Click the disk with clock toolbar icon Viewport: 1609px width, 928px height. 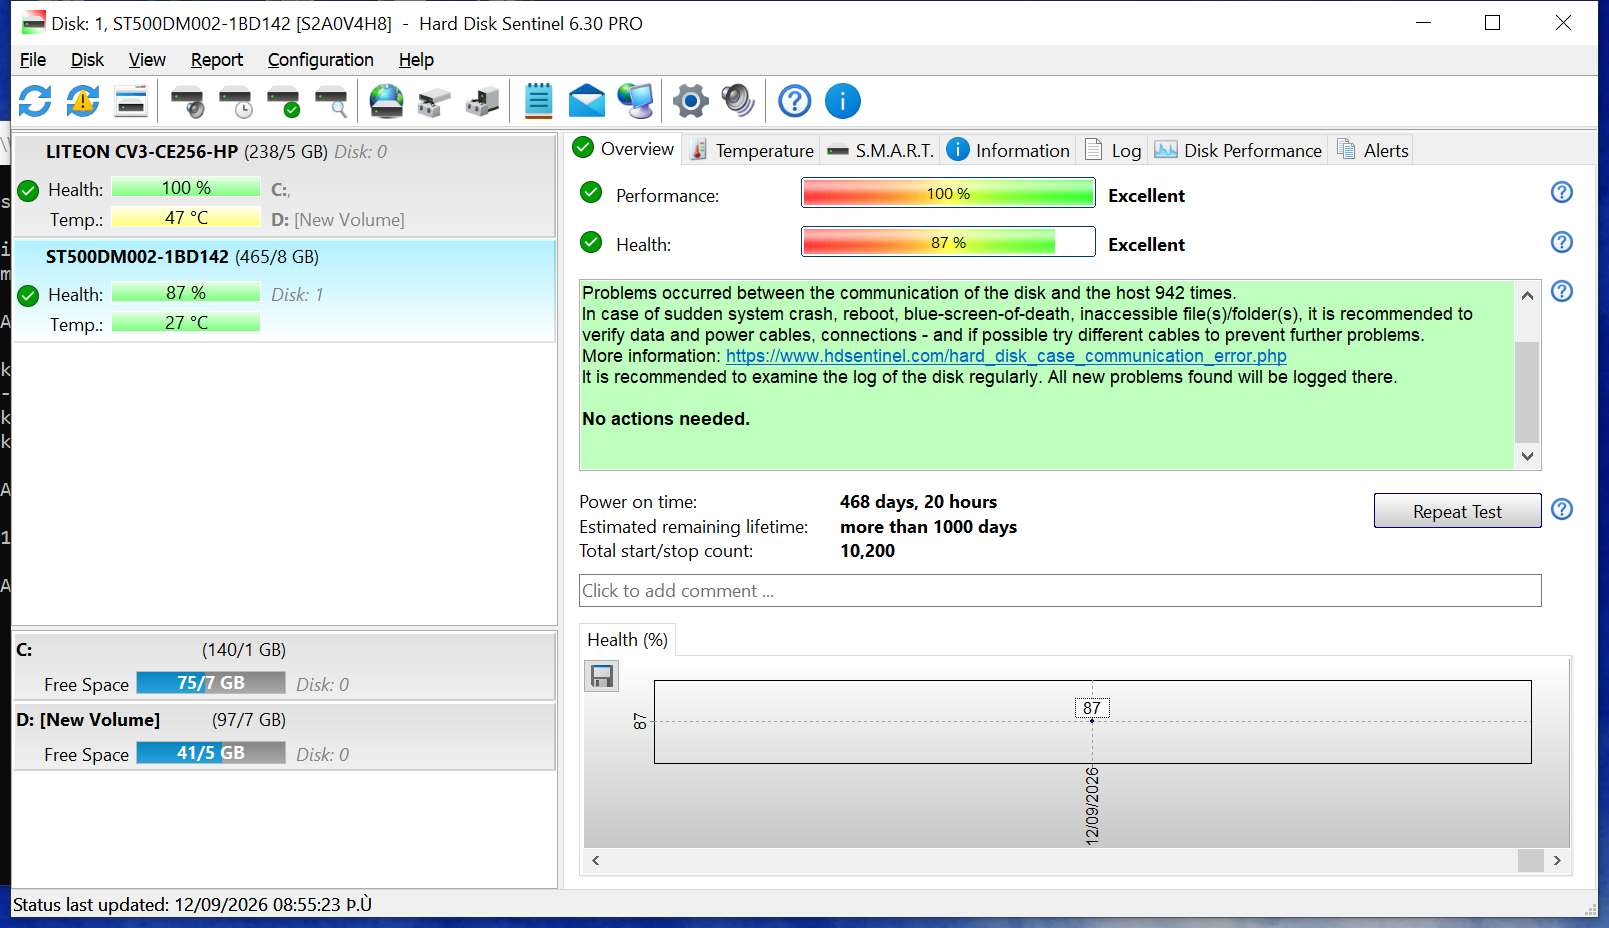[x=236, y=101]
